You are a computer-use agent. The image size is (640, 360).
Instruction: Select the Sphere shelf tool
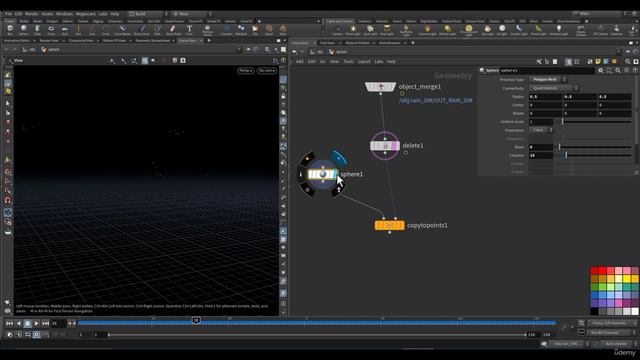pyautogui.click(x=24, y=30)
